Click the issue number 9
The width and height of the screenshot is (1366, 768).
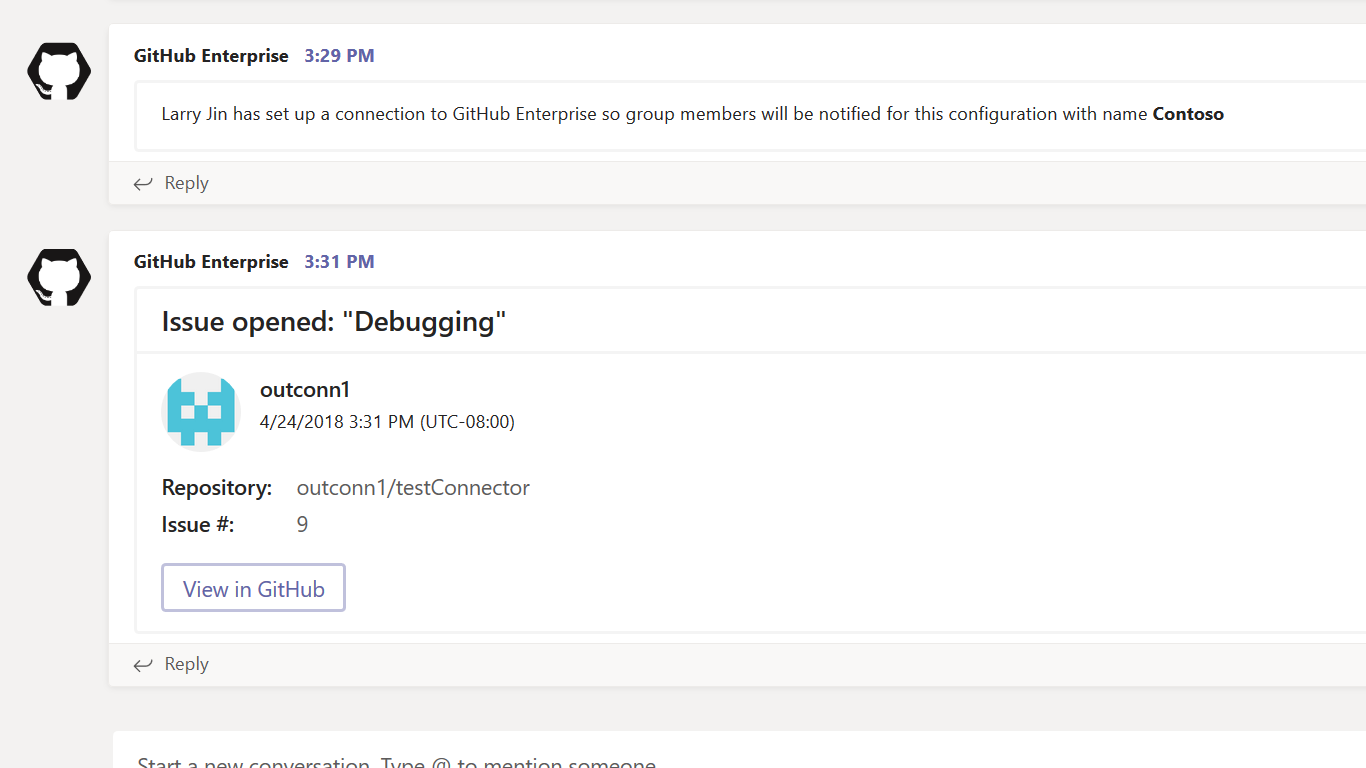click(302, 524)
